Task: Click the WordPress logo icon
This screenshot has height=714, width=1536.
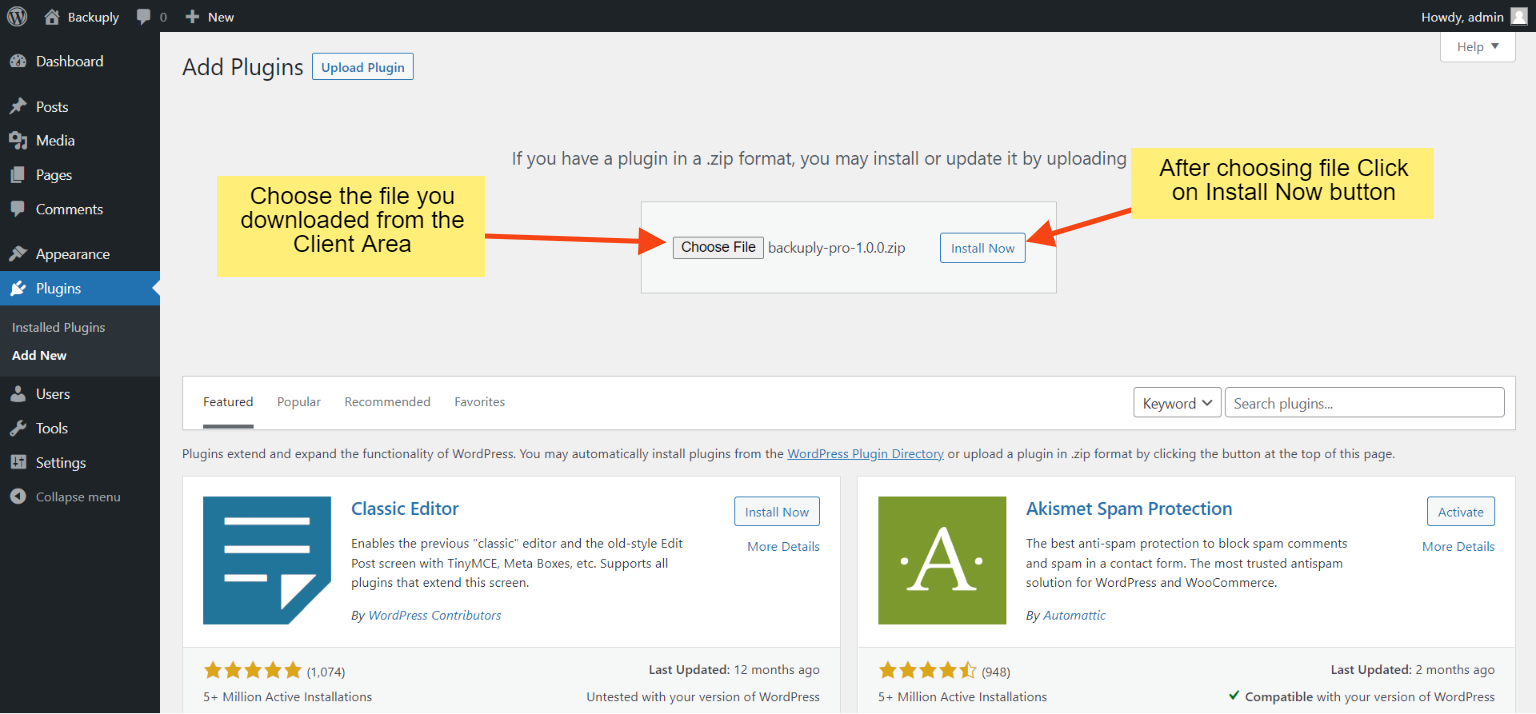Action: [x=17, y=16]
